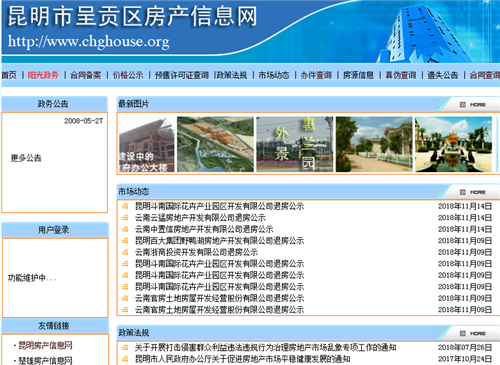Open 云南中置信房地产开发有限公司退房公示 article
The height and width of the screenshot is (365, 500).
pos(204,229)
